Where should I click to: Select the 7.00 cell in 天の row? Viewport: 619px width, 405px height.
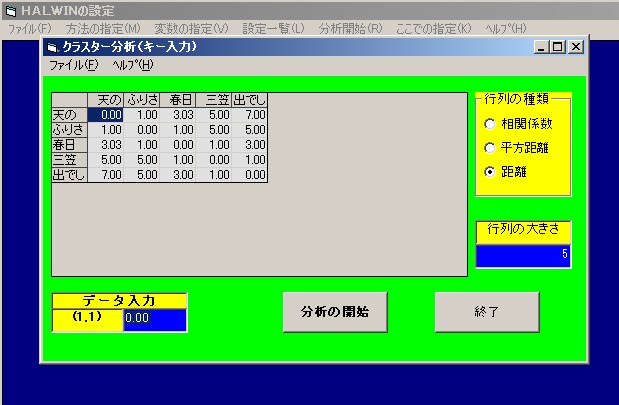pos(249,115)
